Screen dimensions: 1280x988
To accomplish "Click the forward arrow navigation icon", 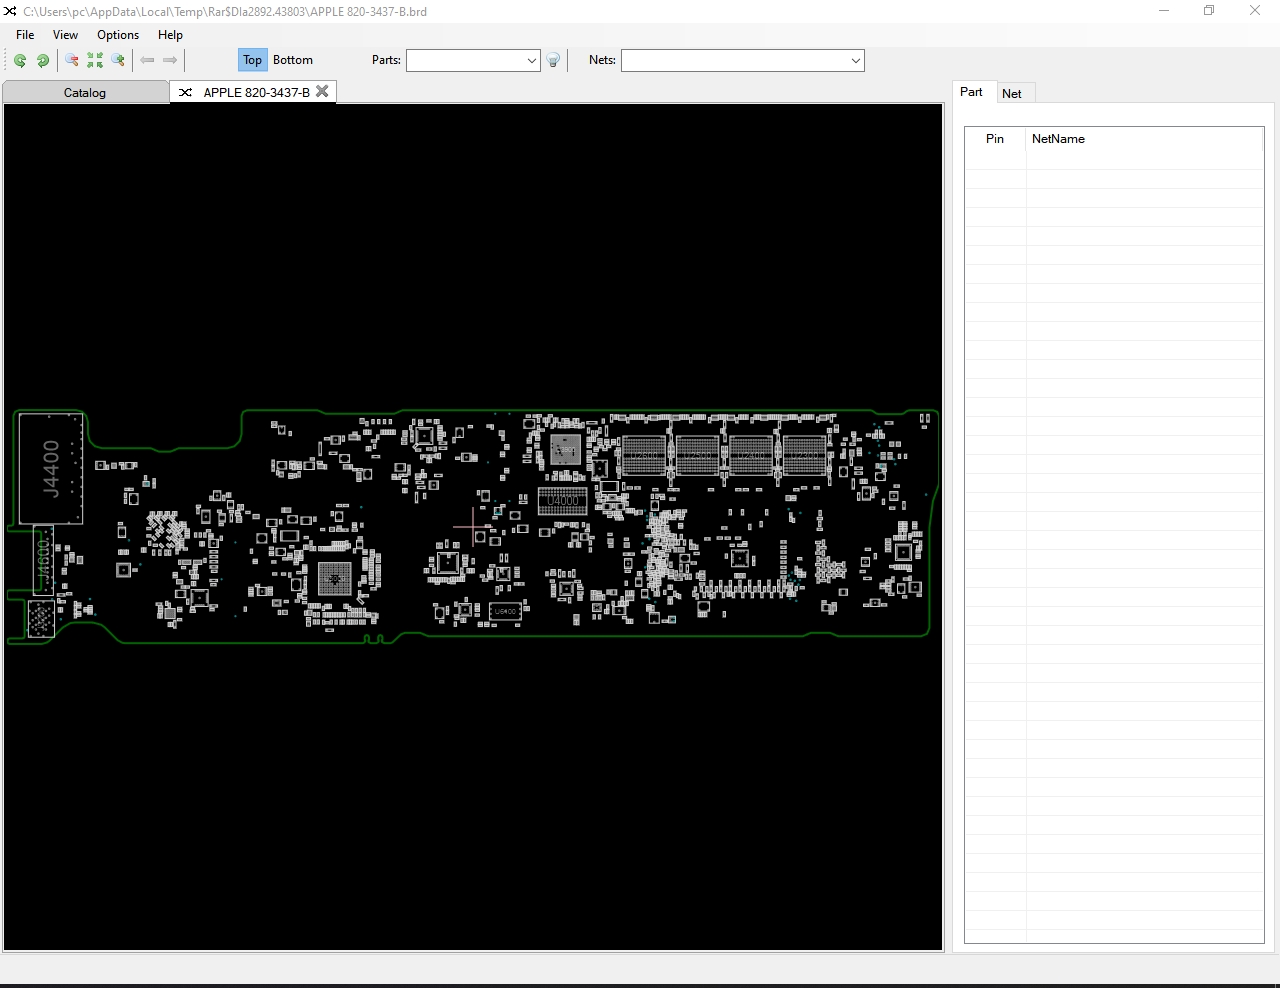I will [170, 60].
